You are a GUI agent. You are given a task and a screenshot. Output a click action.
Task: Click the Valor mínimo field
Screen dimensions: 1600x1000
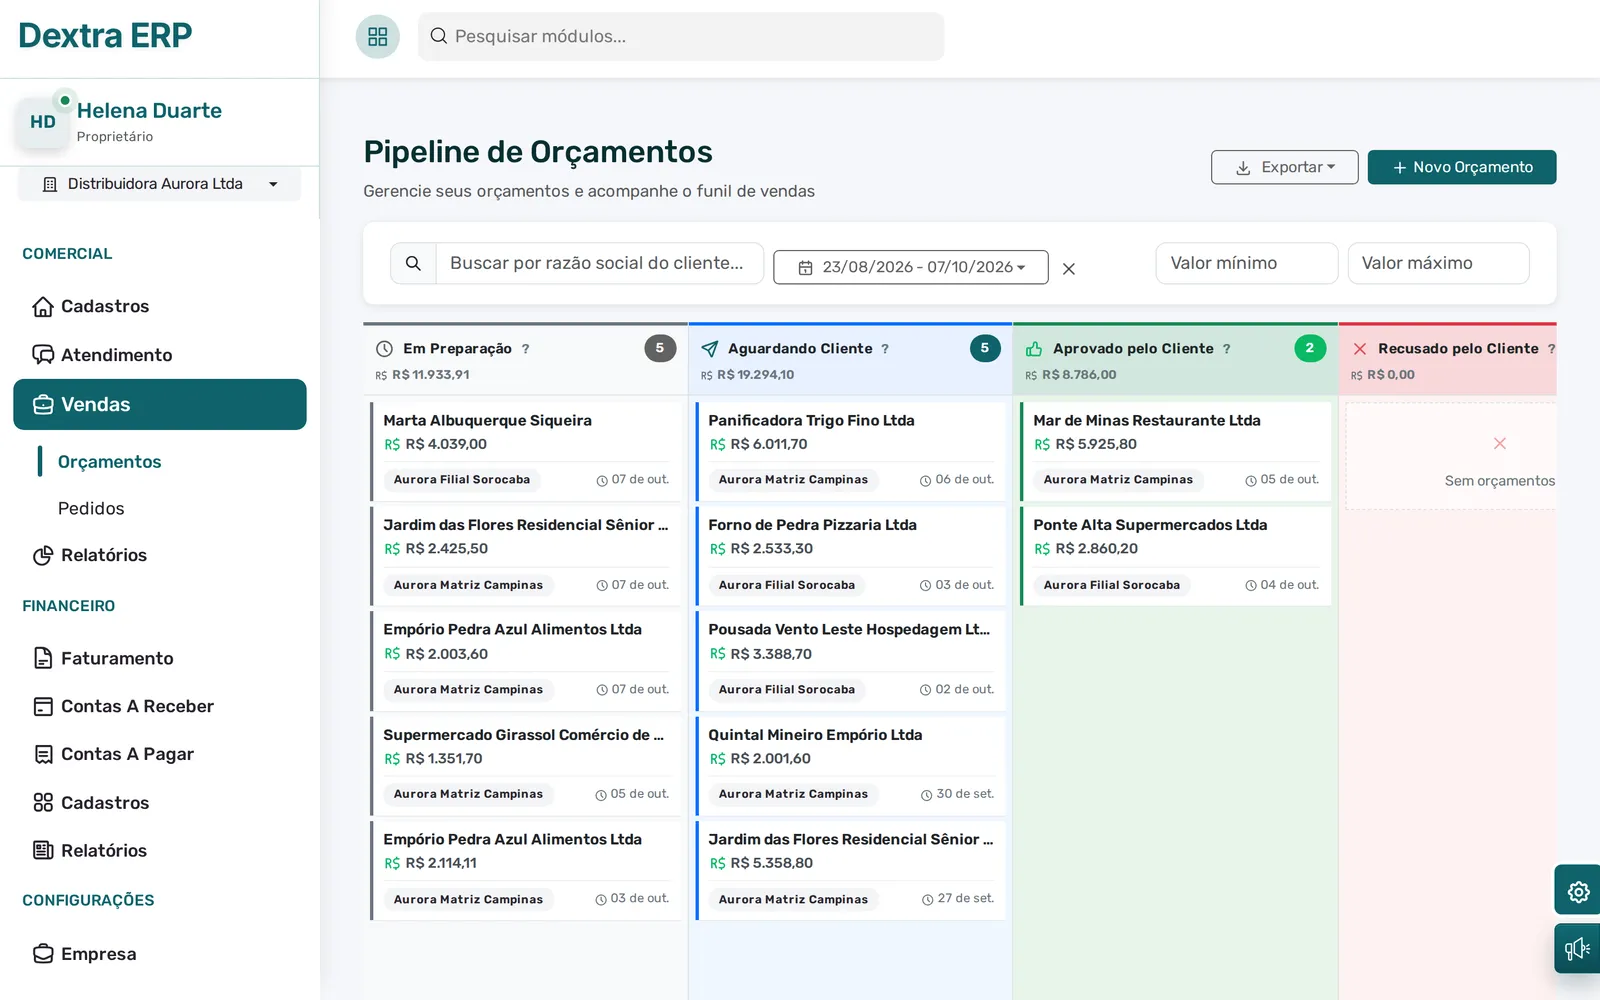pyautogui.click(x=1247, y=263)
